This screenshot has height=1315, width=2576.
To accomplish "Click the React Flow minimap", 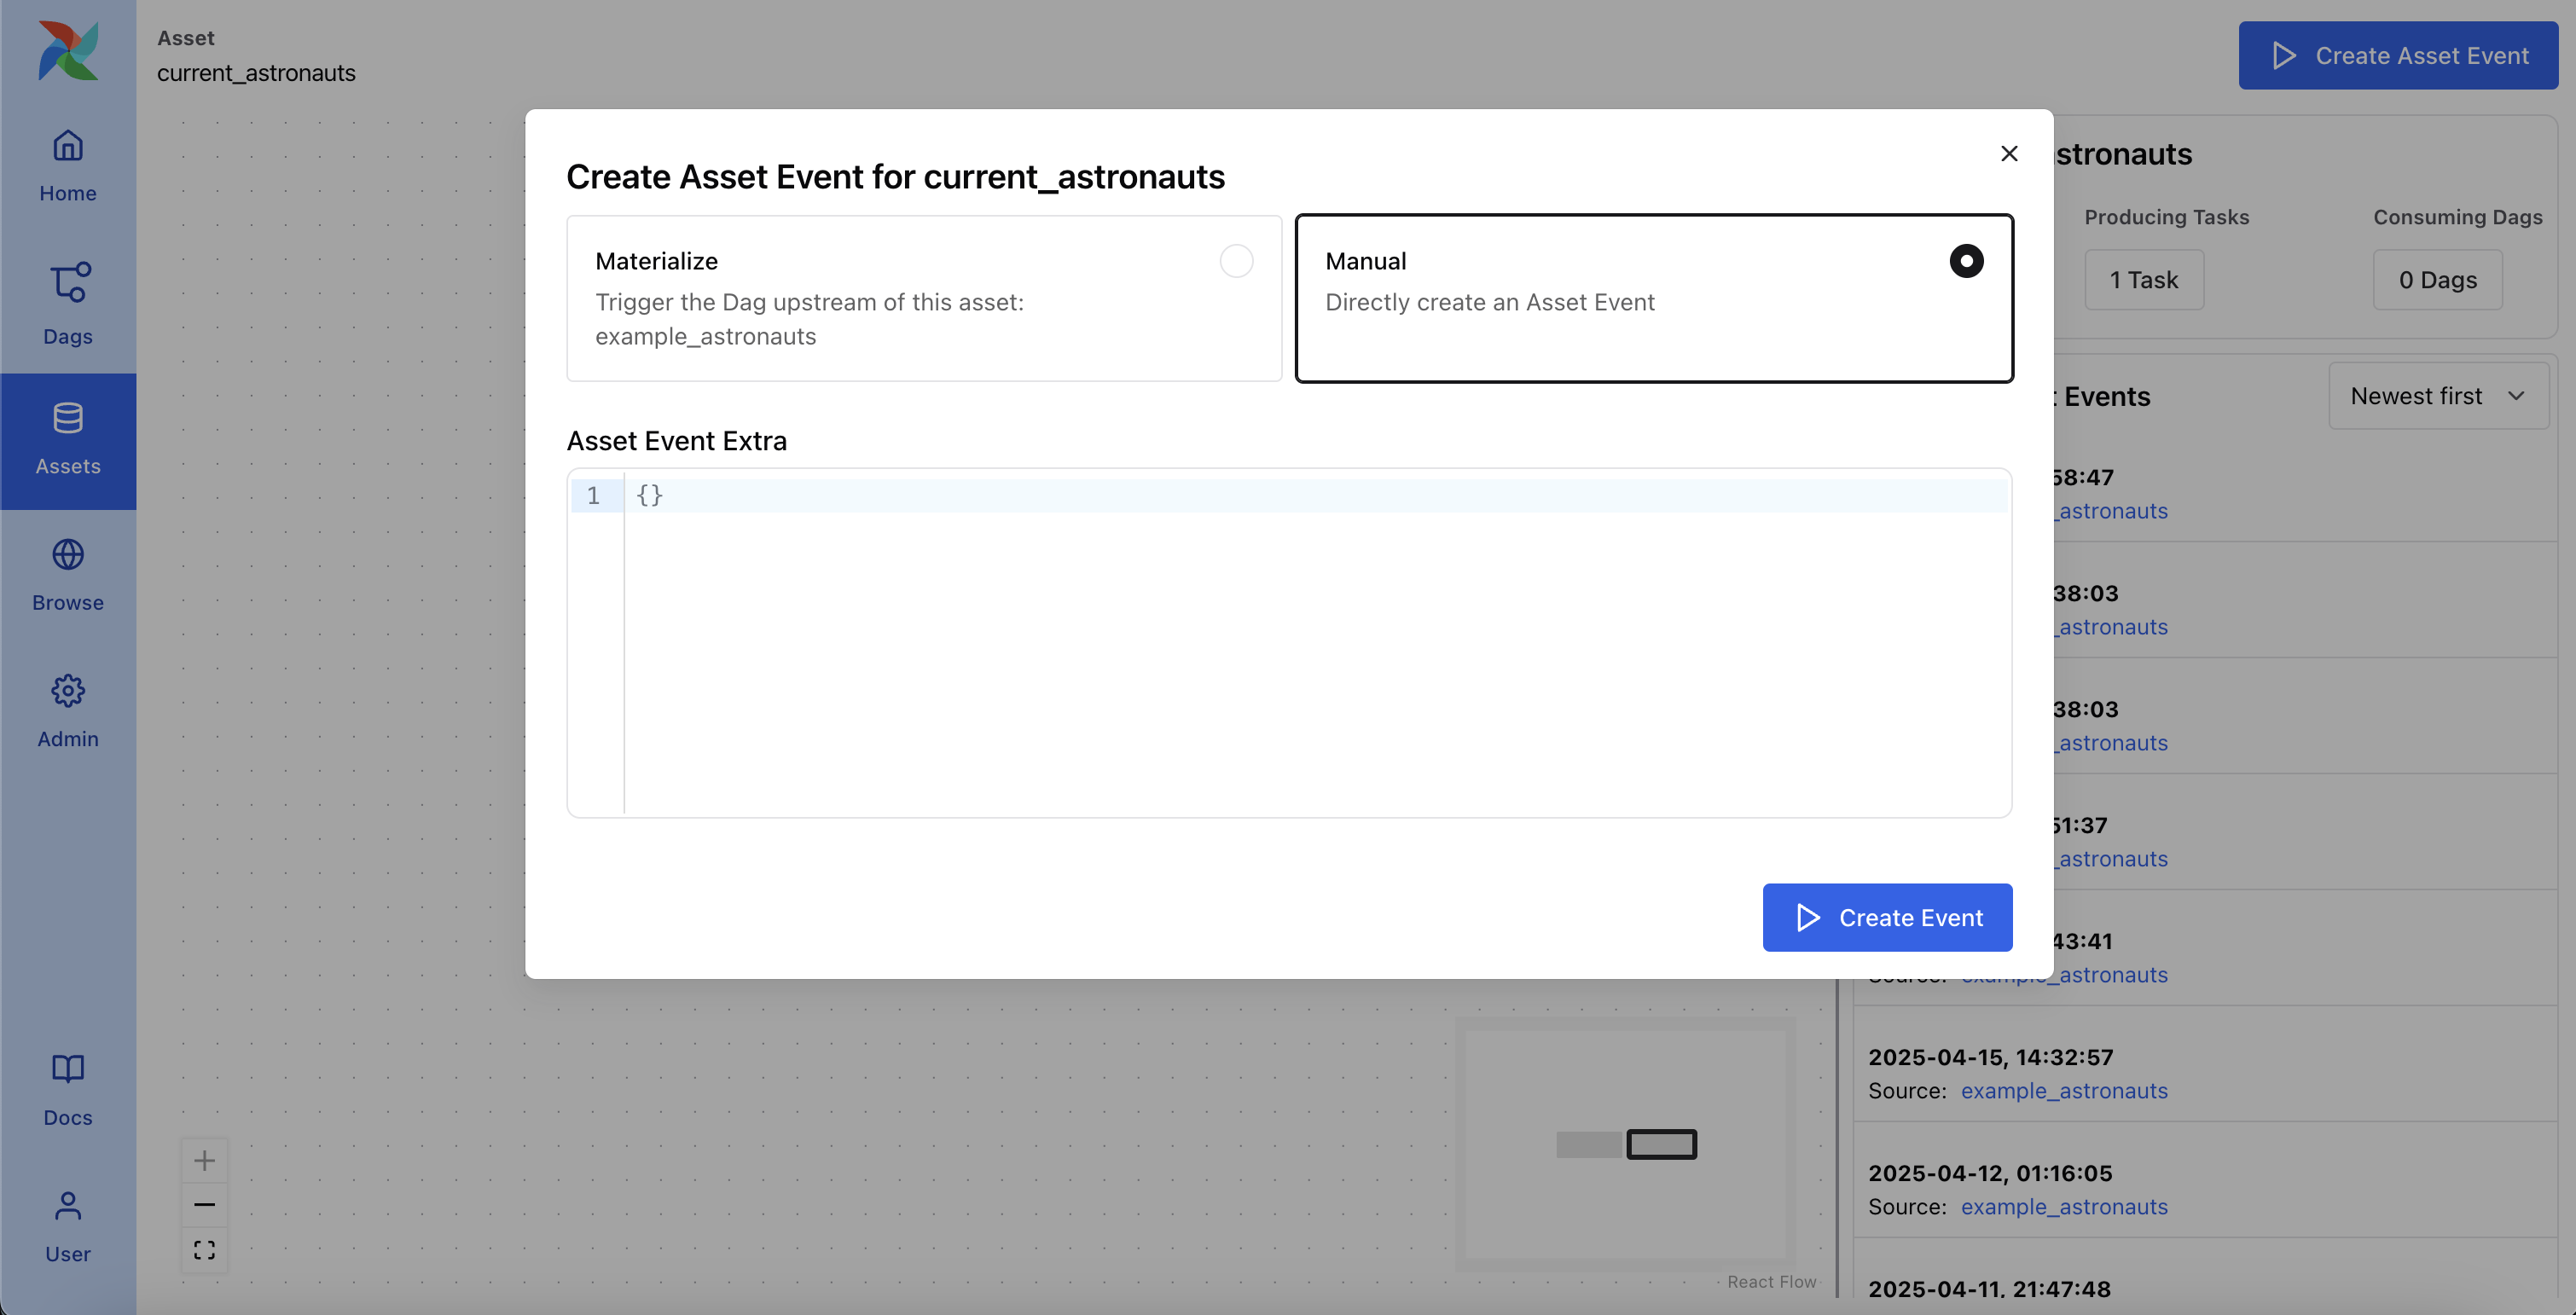I will [x=1625, y=1144].
